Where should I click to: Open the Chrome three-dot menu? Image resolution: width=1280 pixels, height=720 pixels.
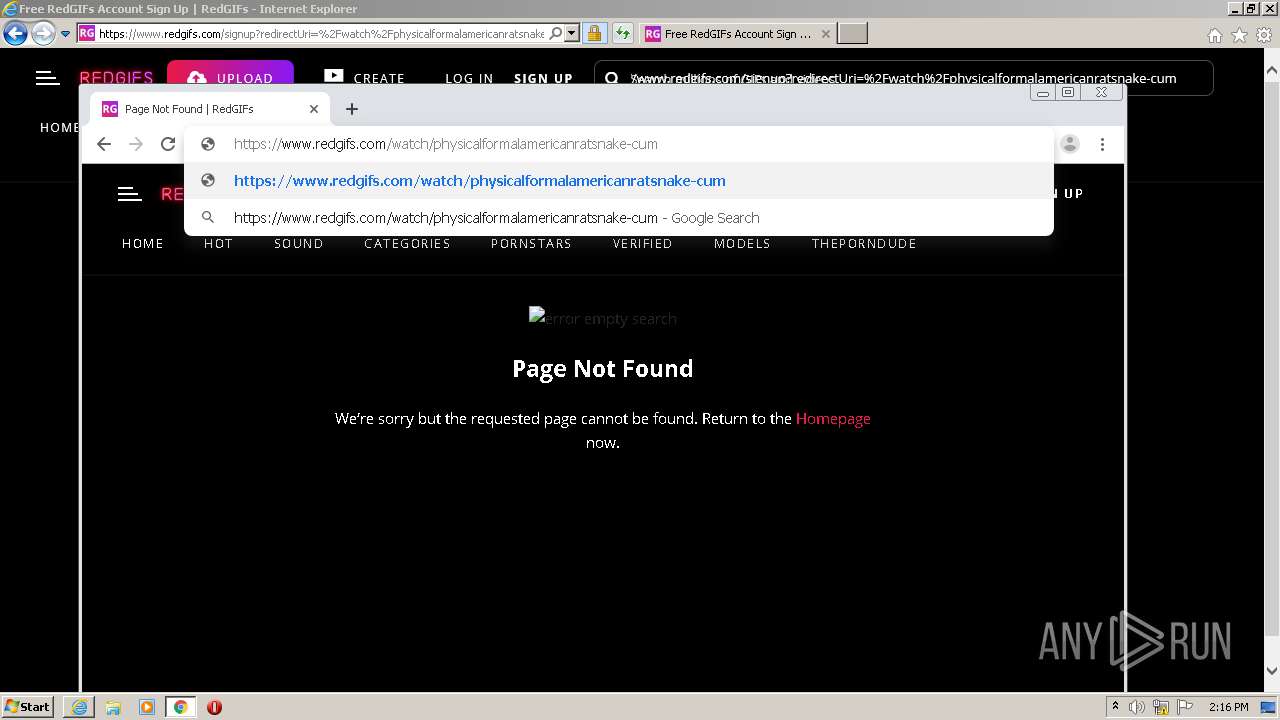click(1102, 144)
